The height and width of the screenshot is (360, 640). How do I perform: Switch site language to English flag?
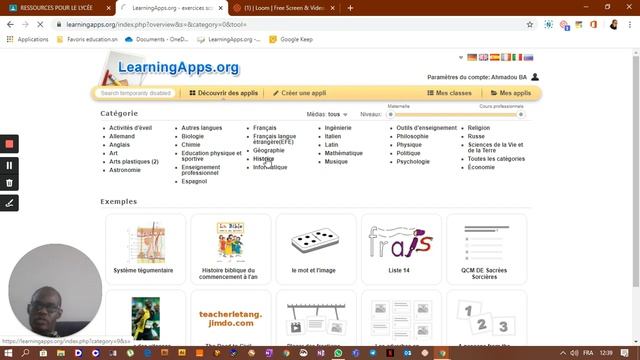483,58
